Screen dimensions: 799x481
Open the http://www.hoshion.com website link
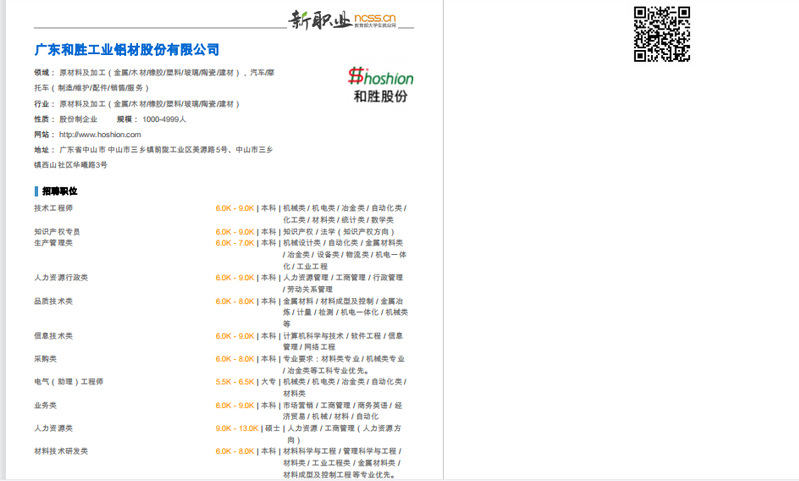[x=100, y=135]
